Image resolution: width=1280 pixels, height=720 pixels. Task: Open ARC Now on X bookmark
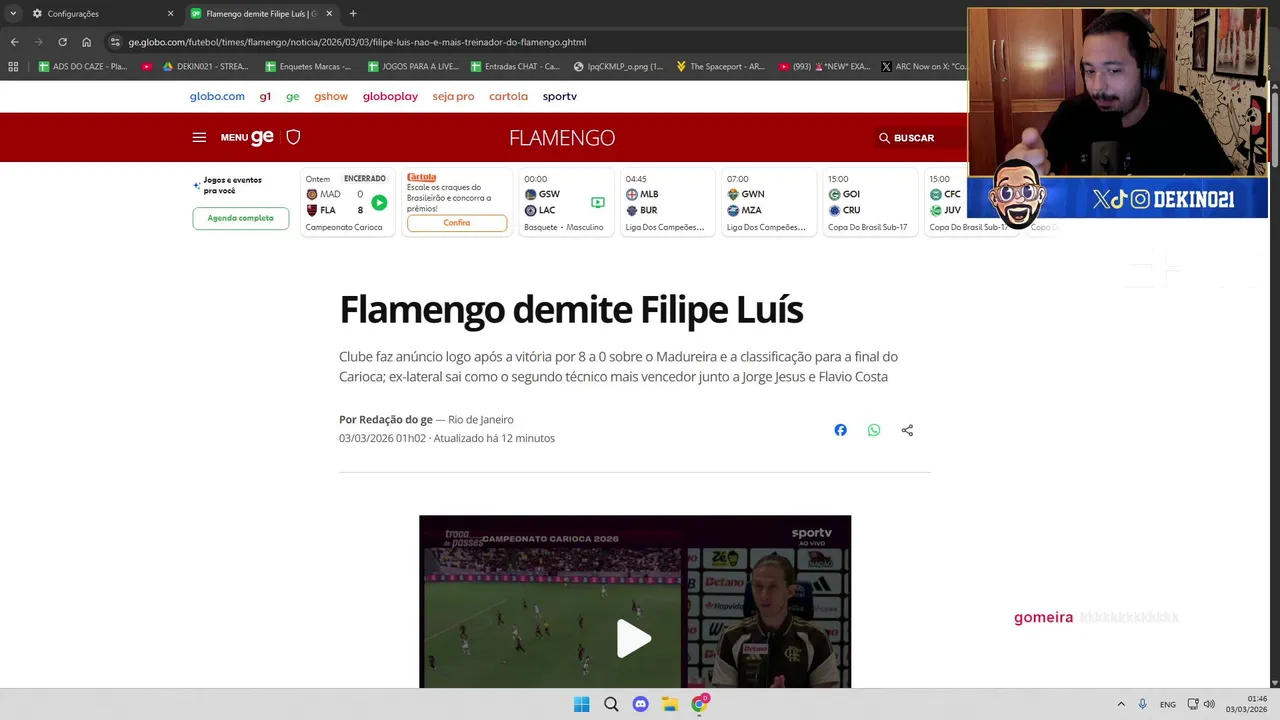click(x=923, y=67)
